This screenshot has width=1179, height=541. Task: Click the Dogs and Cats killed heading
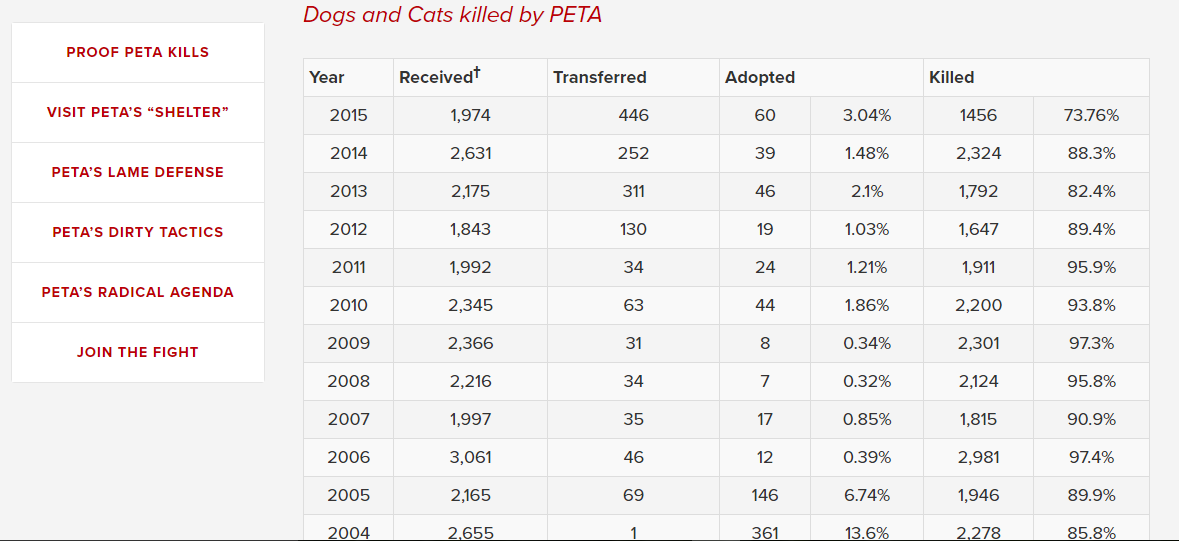point(452,15)
